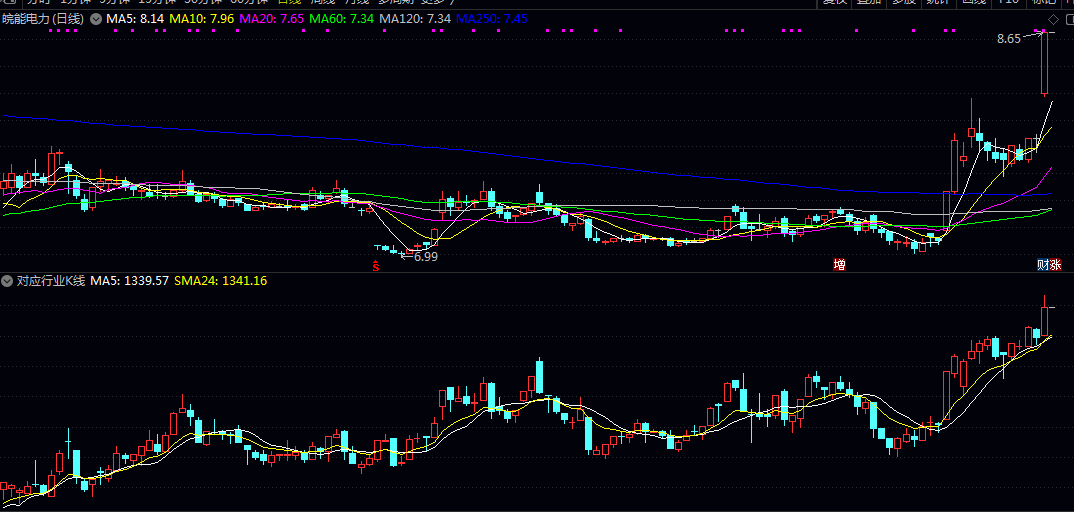Click the 复权 button in top toolbar
The height and width of the screenshot is (512, 1074).
tap(835, 2)
